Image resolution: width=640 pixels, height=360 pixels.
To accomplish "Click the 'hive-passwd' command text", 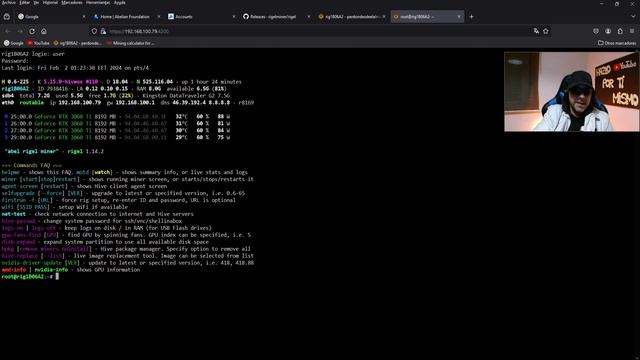I will tap(18, 221).
